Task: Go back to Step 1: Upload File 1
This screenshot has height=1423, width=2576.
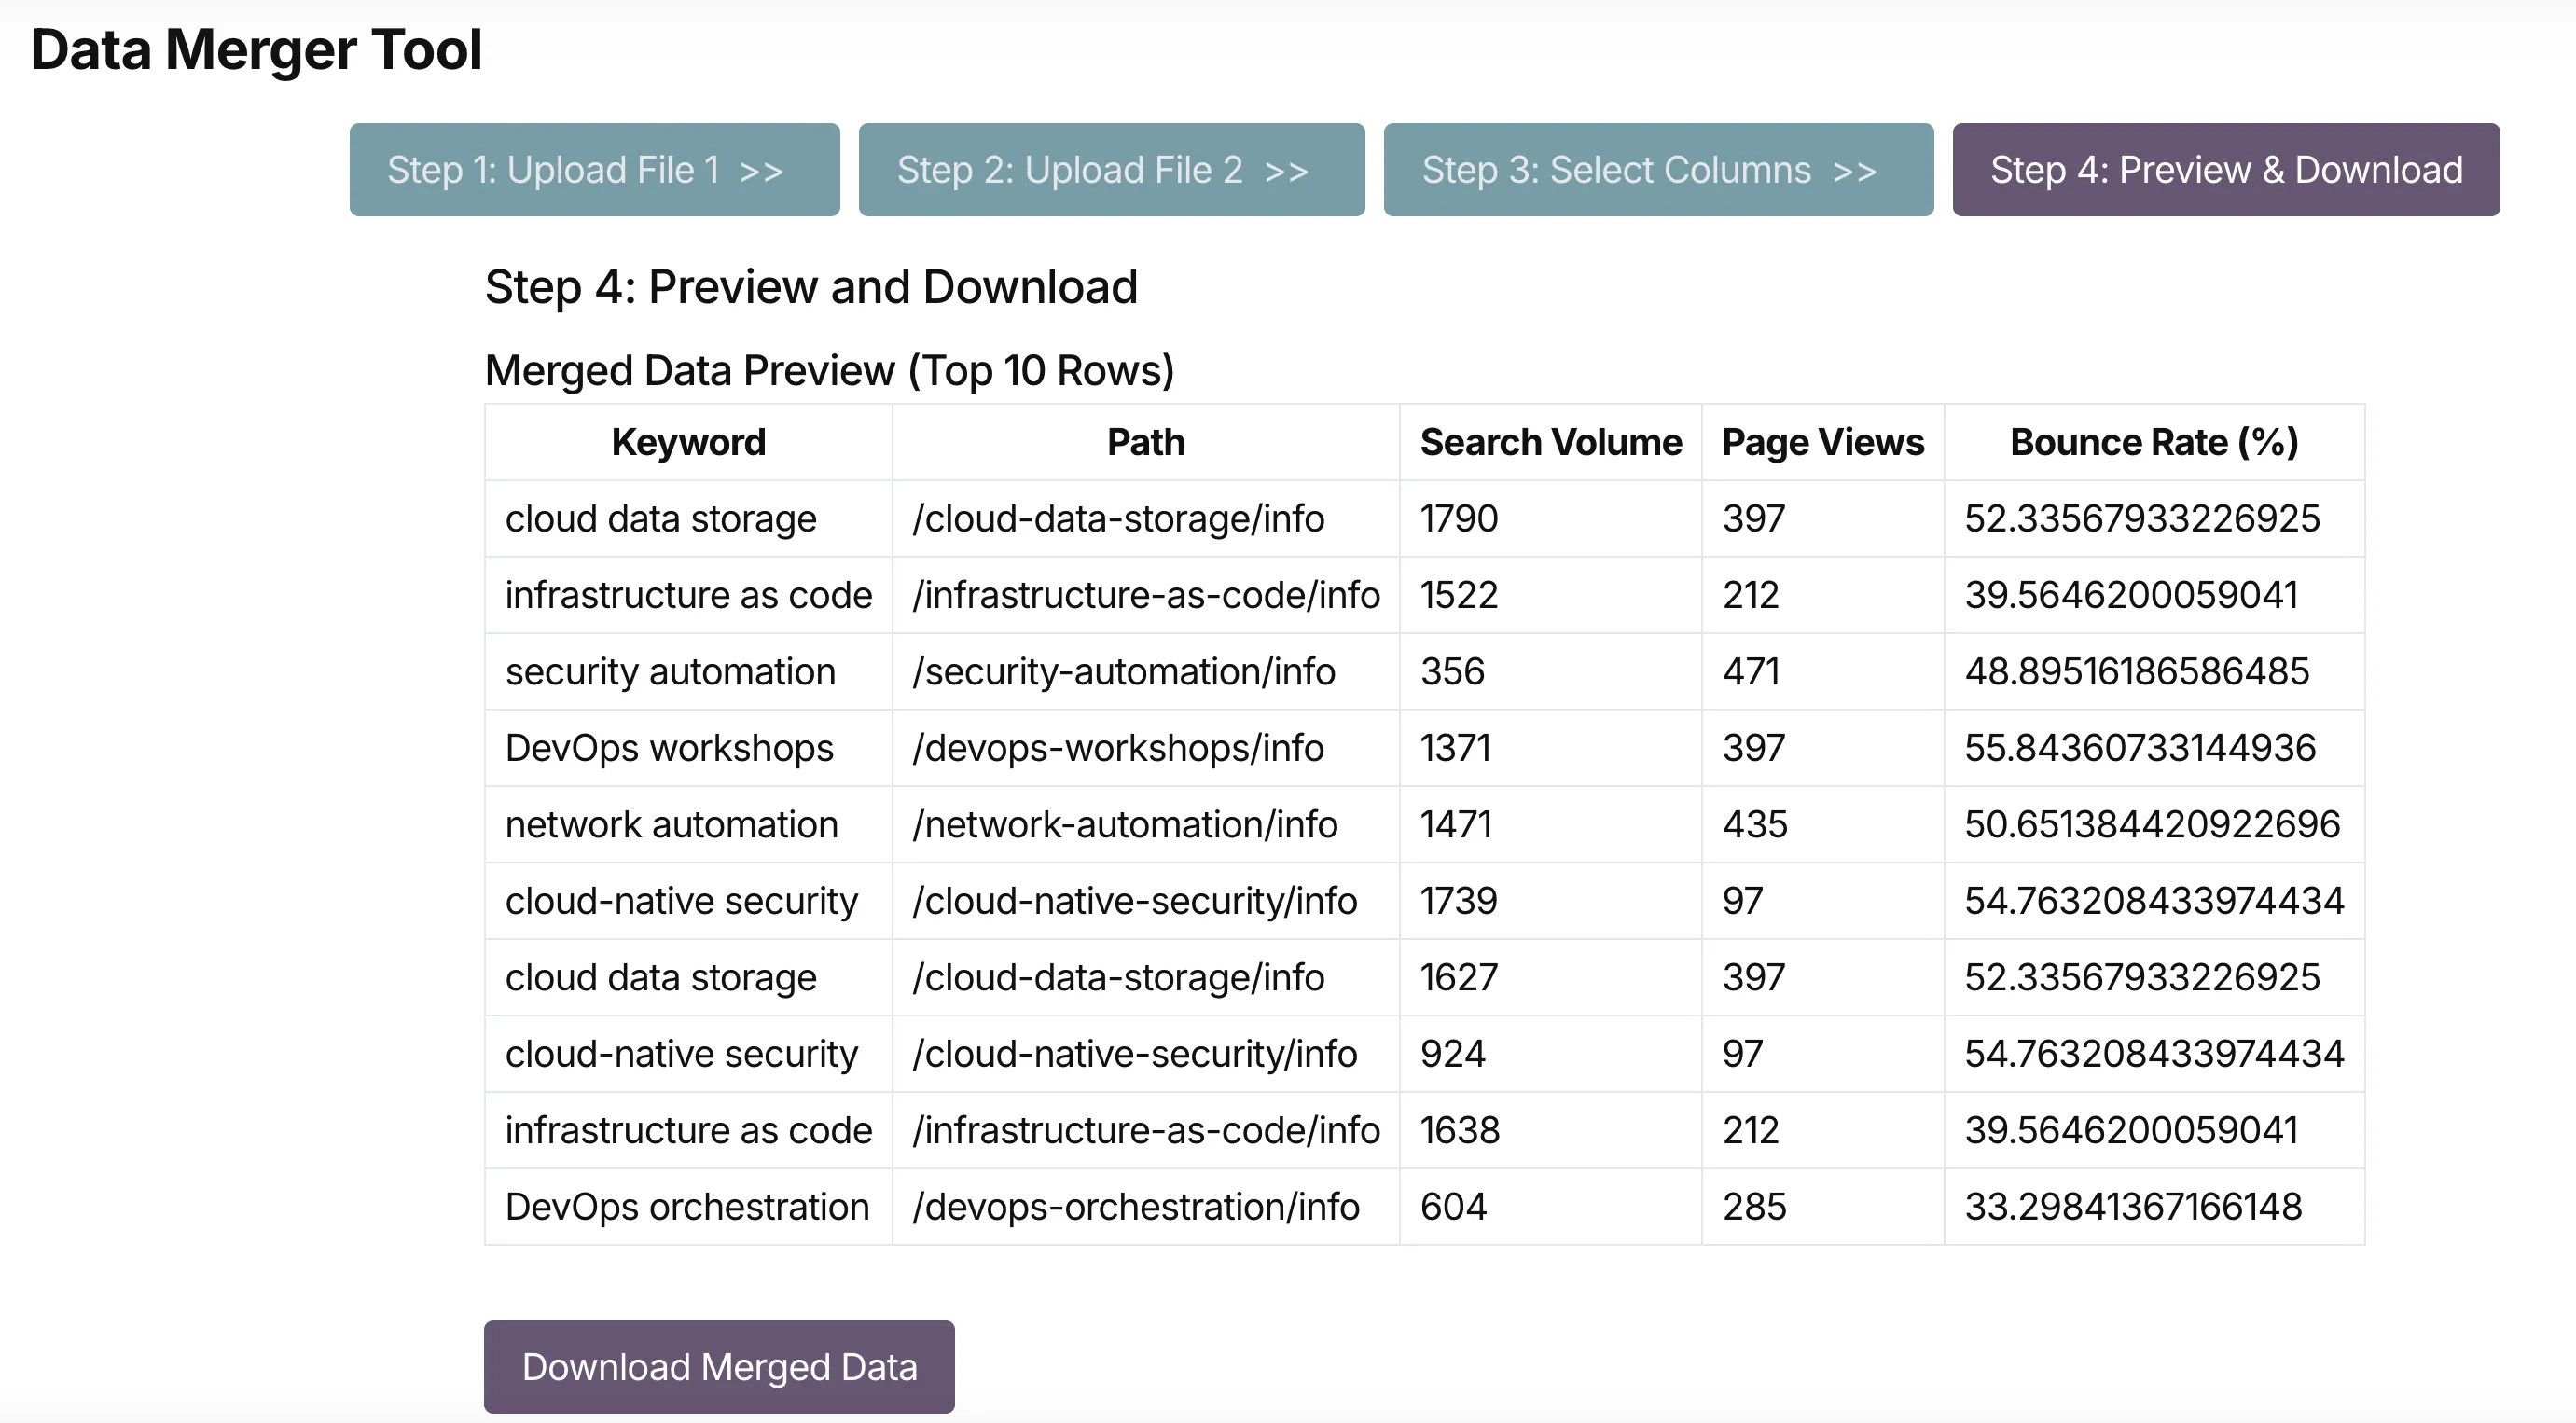Action: pos(594,170)
